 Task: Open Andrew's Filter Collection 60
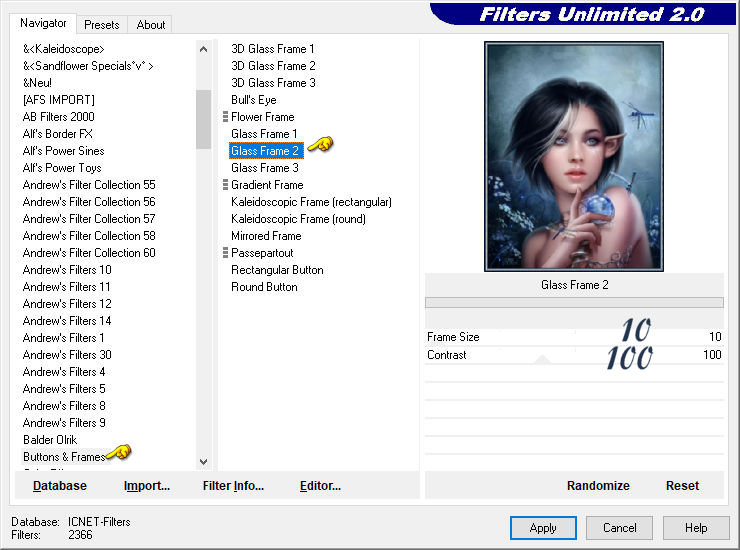89,253
